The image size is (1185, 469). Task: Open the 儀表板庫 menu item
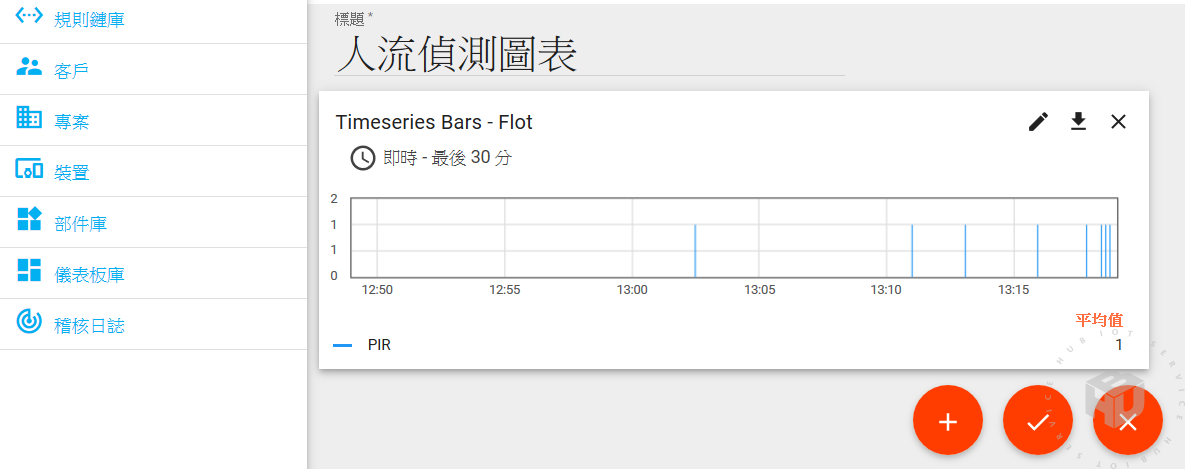90,274
